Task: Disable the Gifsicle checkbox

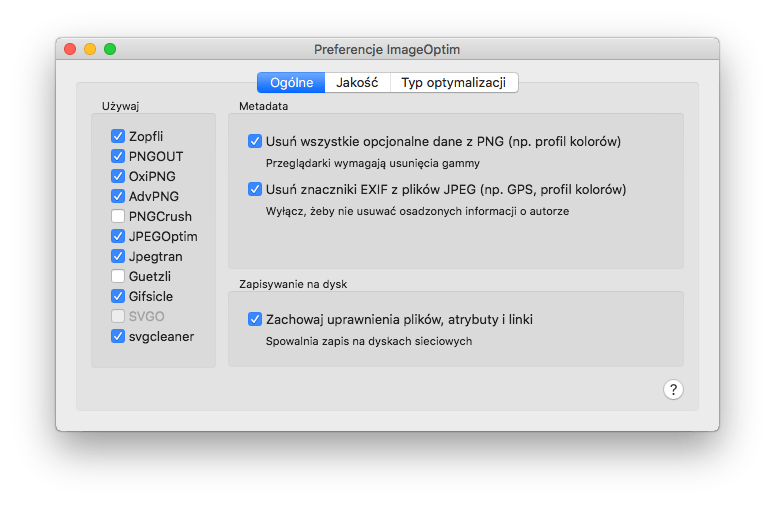Action: [x=118, y=297]
